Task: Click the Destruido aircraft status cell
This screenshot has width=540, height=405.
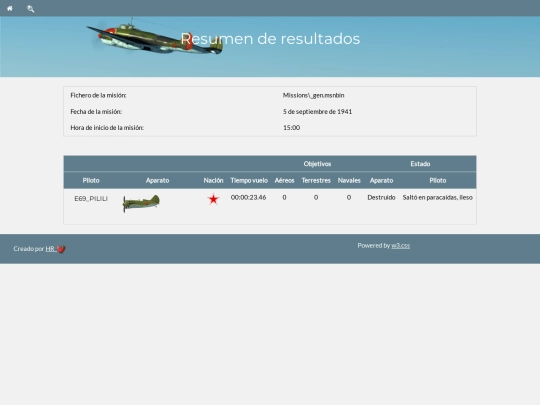Action: click(381, 197)
